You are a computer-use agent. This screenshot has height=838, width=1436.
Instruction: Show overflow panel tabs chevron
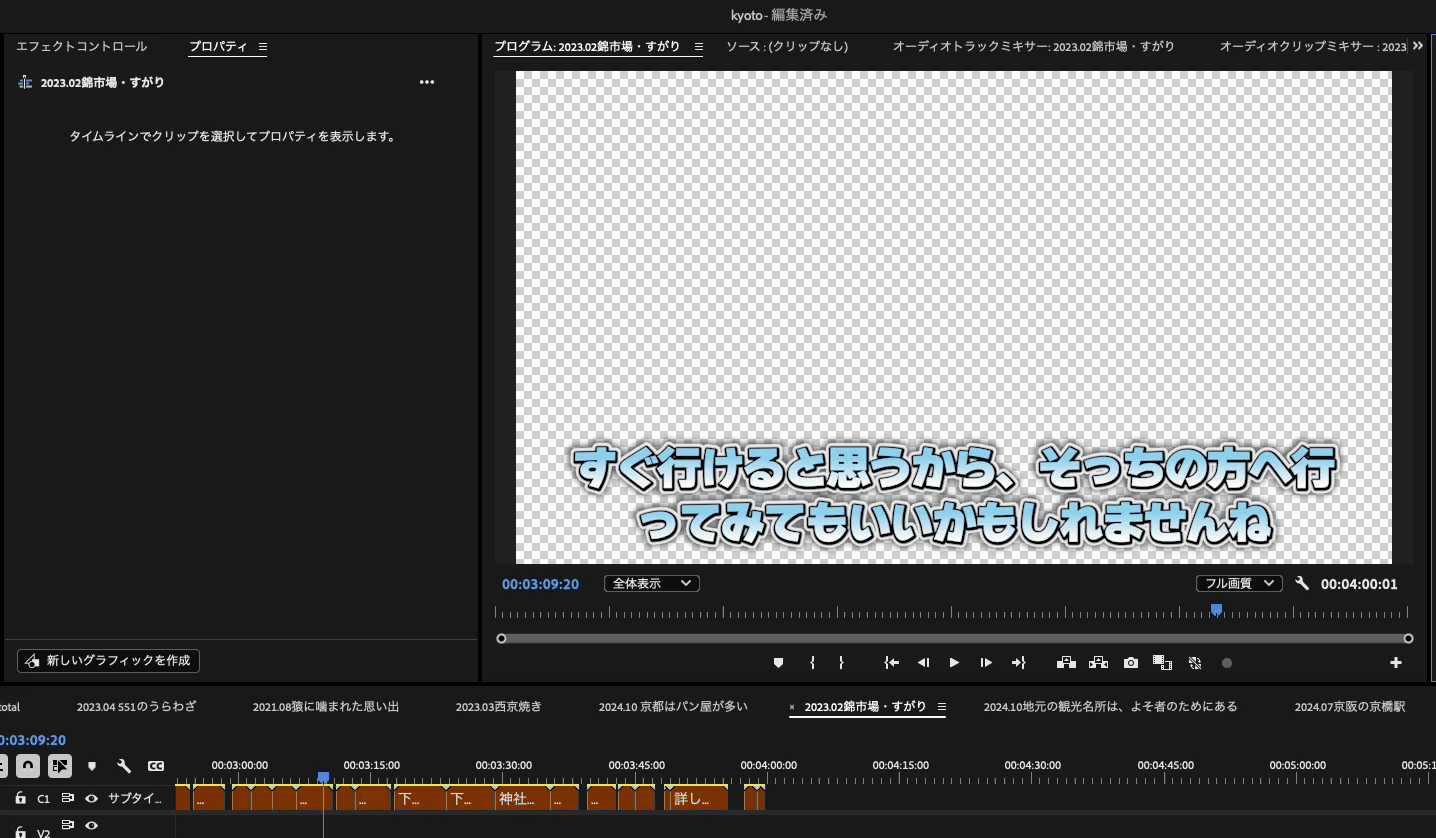tap(1417, 46)
